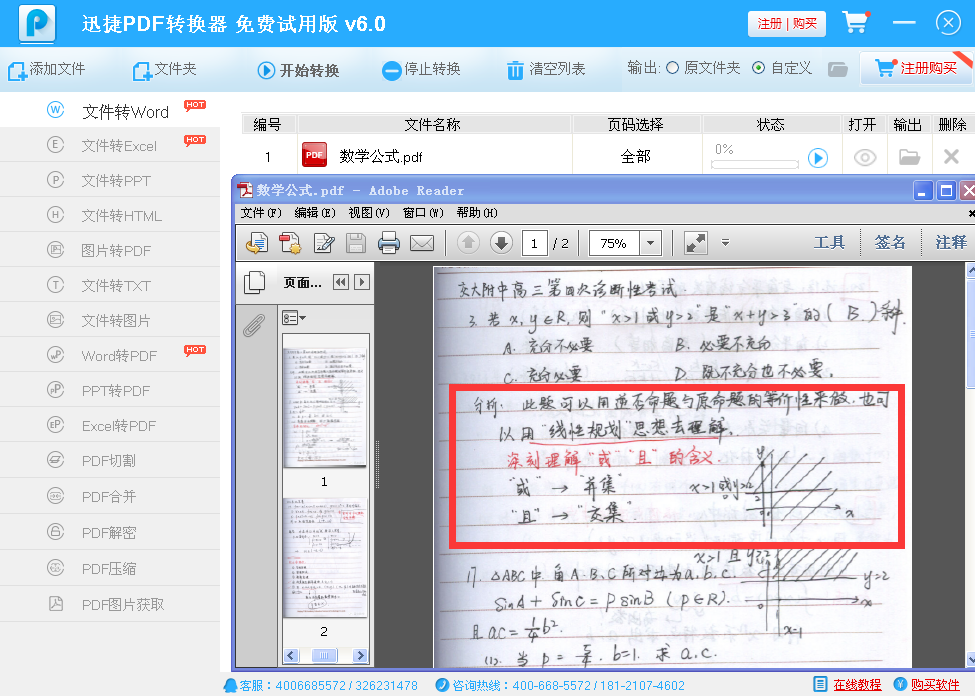The height and width of the screenshot is (696, 975).
Task: Click red PDF icon of 数学公式.pdf row
Action: point(314,155)
